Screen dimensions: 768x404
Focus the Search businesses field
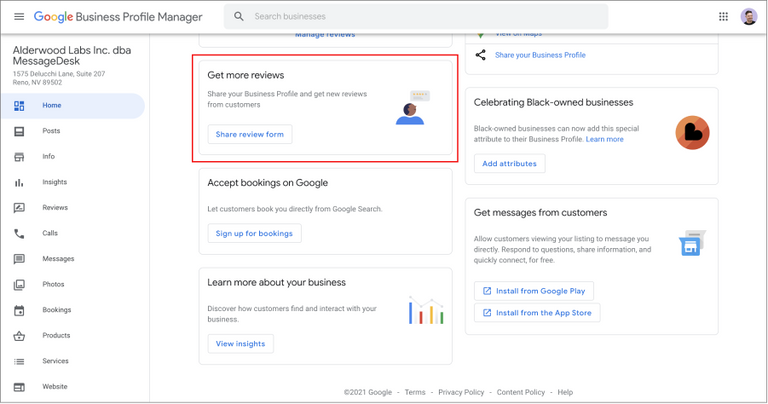point(416,17)
